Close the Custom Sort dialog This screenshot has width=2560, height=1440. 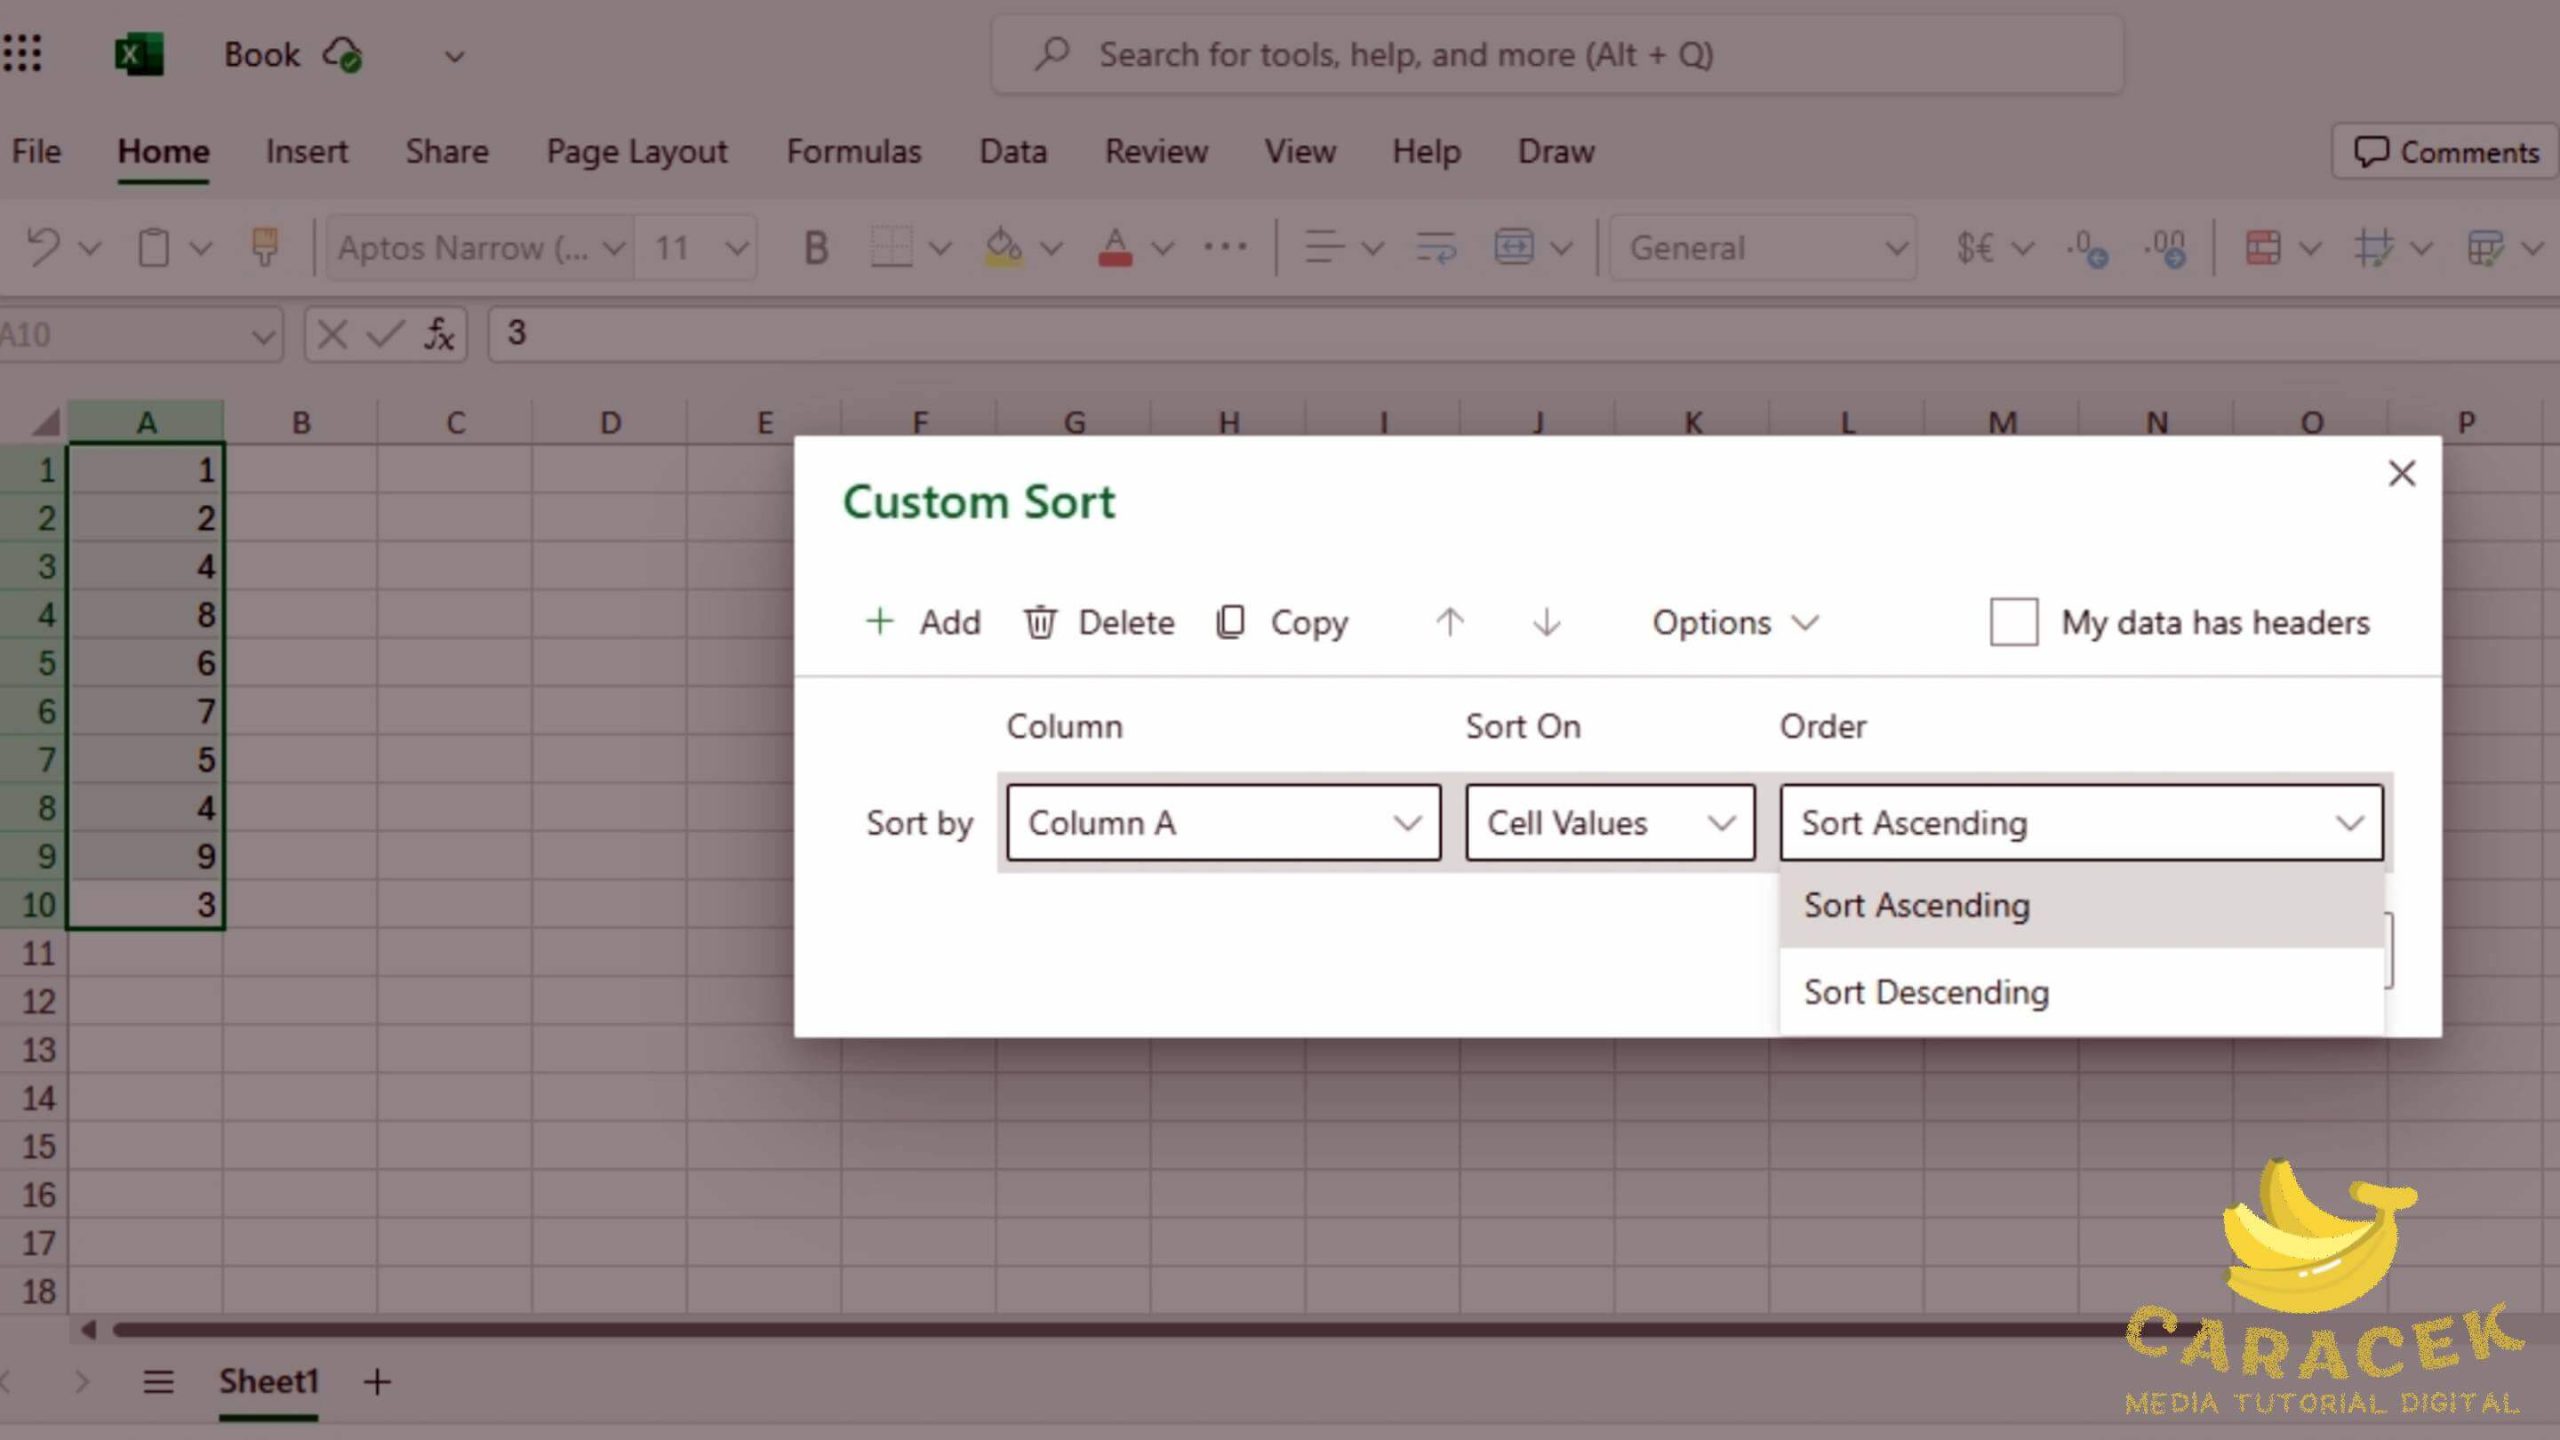coord(2401,473)
